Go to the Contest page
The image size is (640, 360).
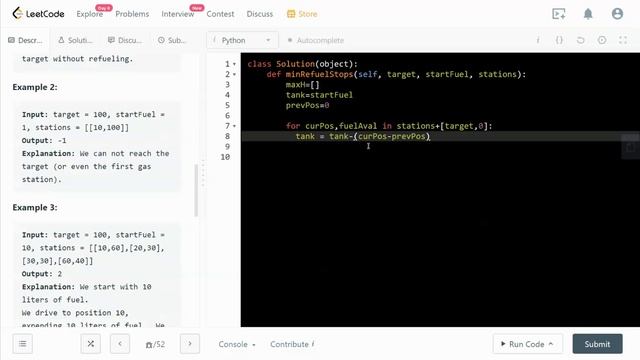[220, 14]
